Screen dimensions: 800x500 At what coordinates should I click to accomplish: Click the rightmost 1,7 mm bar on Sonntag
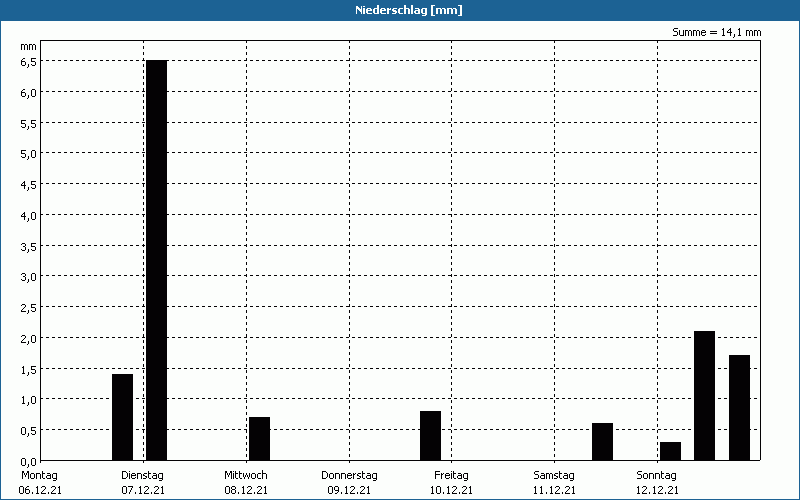tap(739, 408)
